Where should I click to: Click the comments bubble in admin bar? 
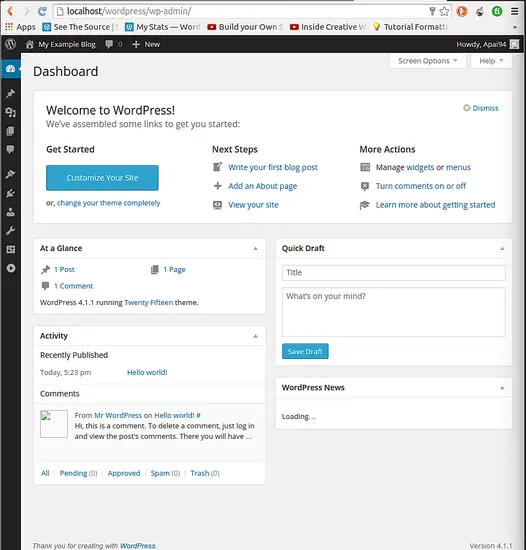click(109, 44)
